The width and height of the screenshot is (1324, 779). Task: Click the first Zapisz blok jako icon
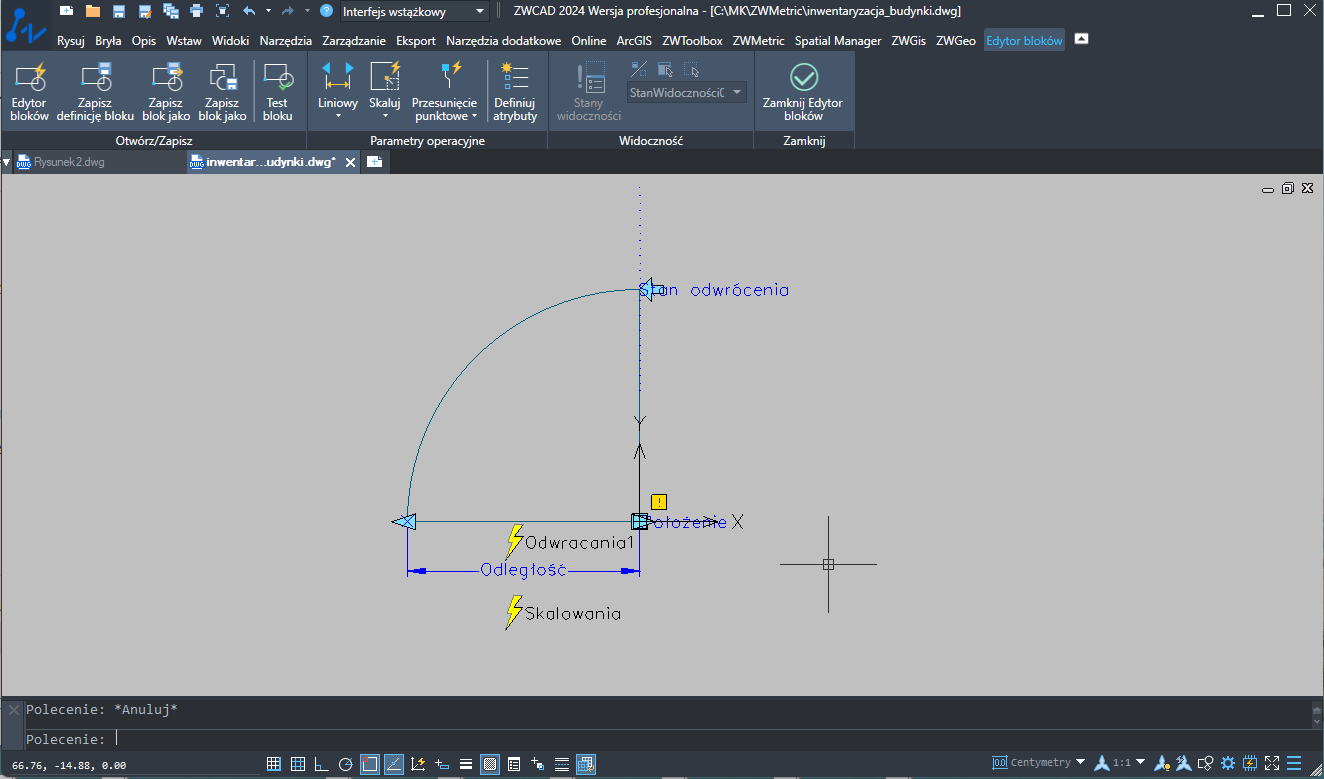pyautogui.click(x=167, y=92)
